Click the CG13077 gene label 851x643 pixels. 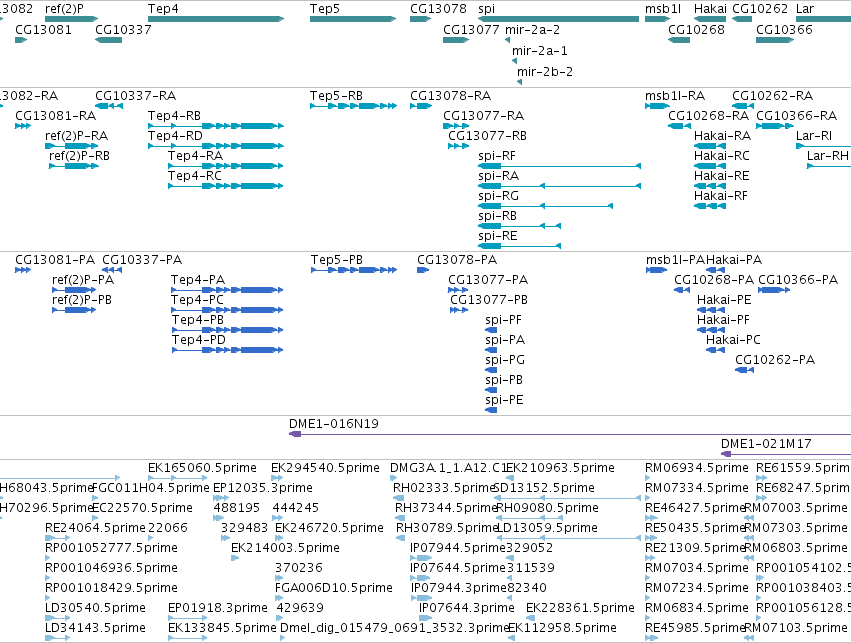click(471, 29)
